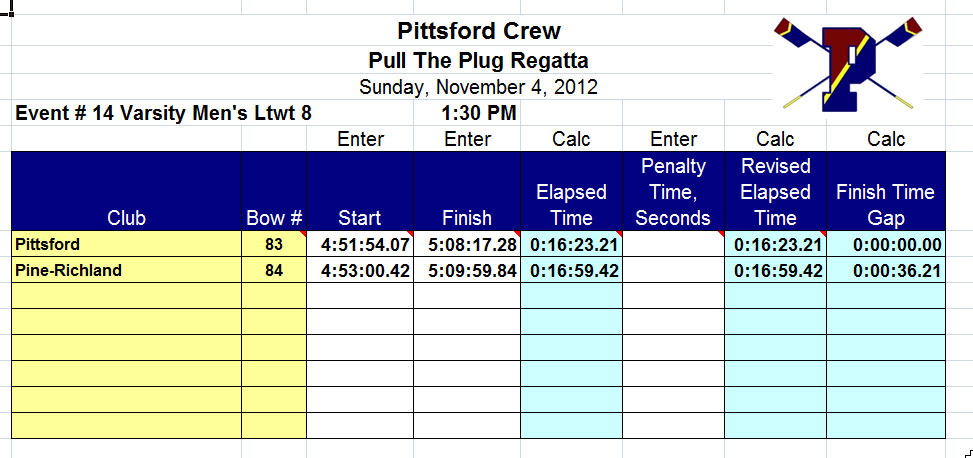
Task: Click bow number 84 cell
Action: (x=274, y=270)
